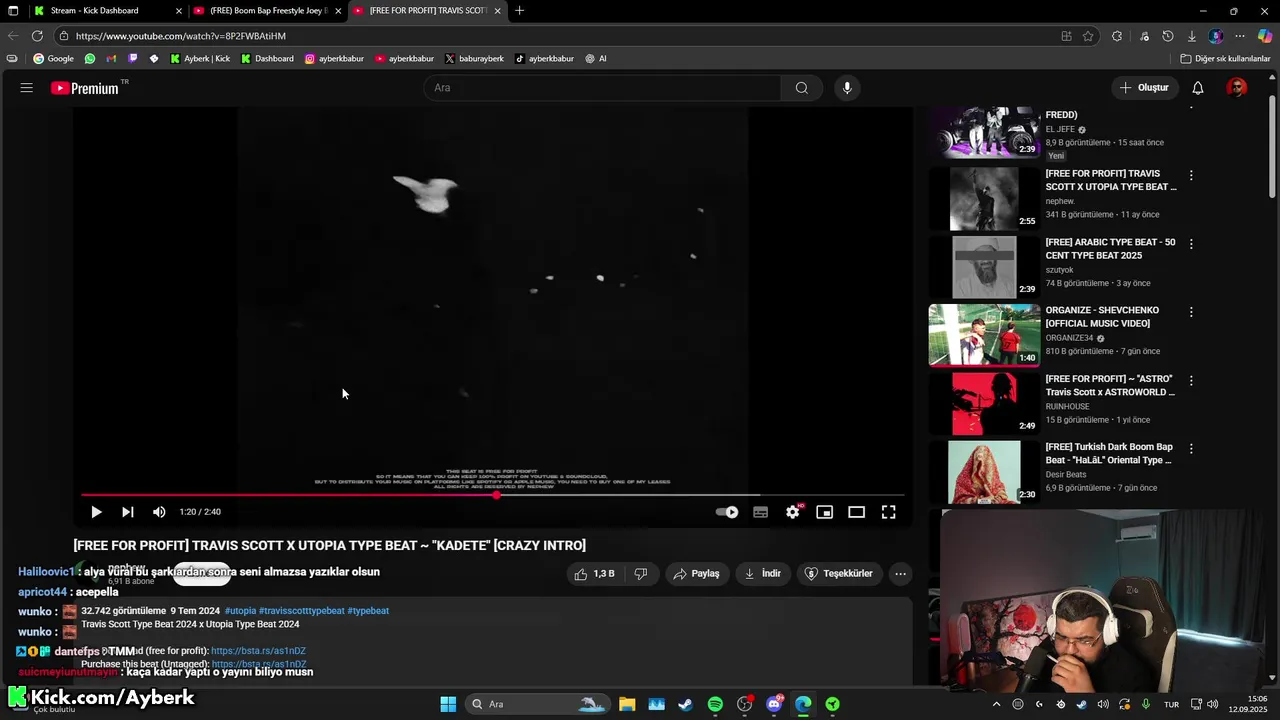Click the YouTube search field Ara
This screenshot has width=1280, height=720.
(603, 88)
